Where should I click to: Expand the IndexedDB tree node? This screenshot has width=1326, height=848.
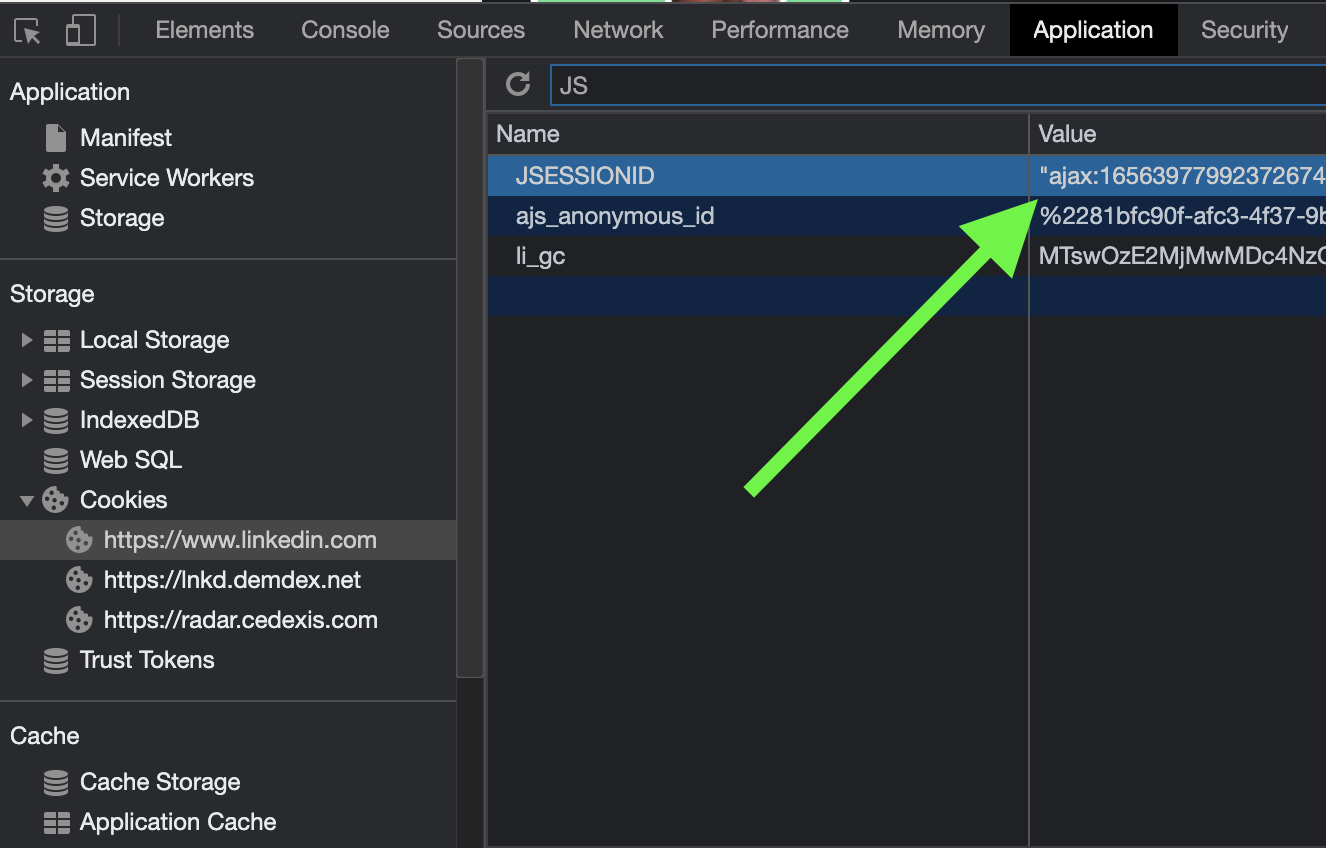point(27,420)
